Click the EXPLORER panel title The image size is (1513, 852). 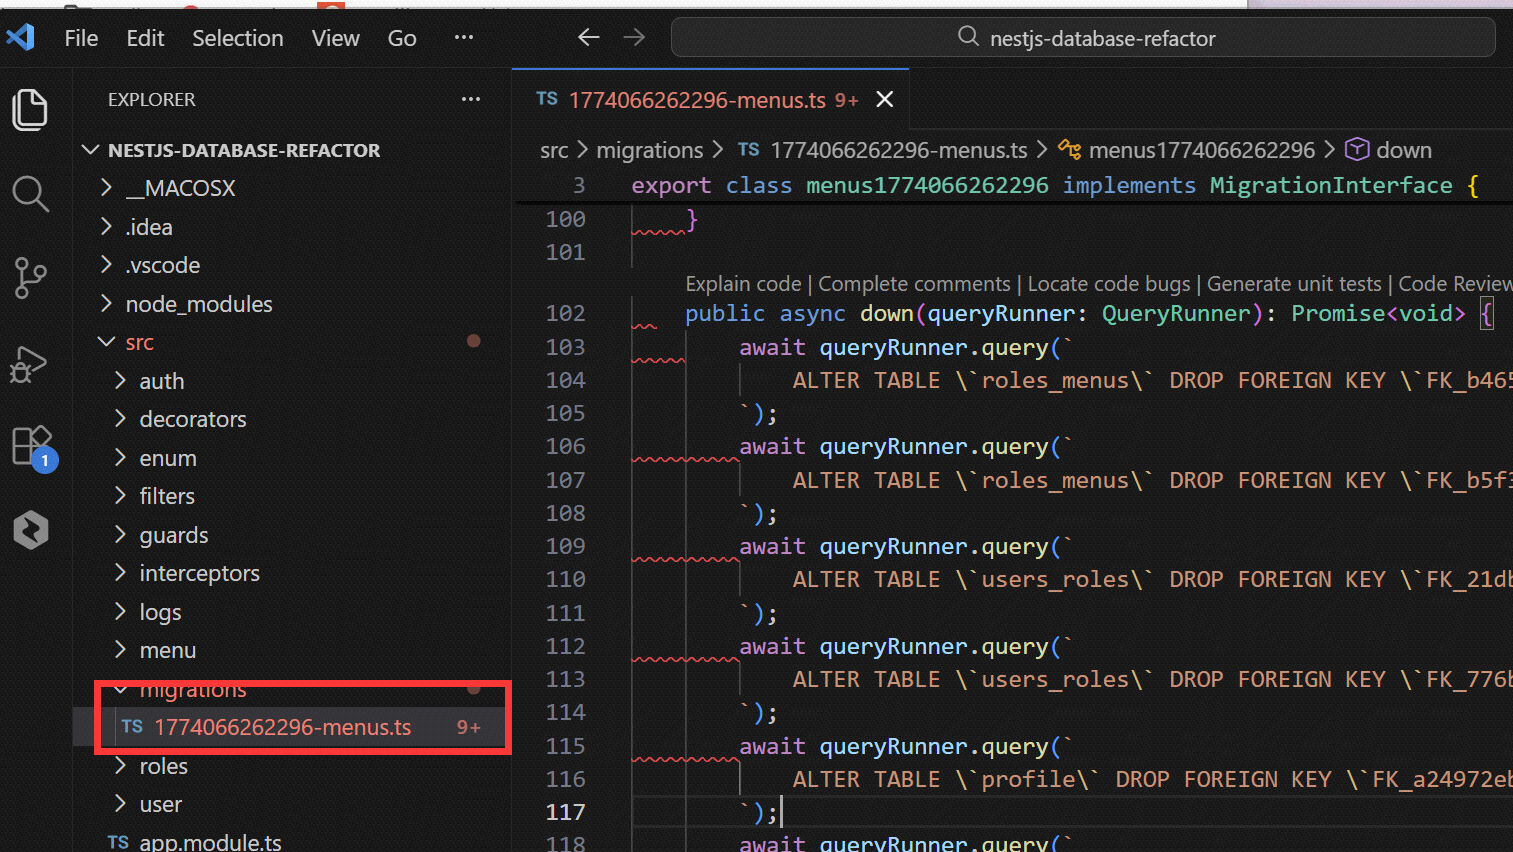(x=152, y=99)
